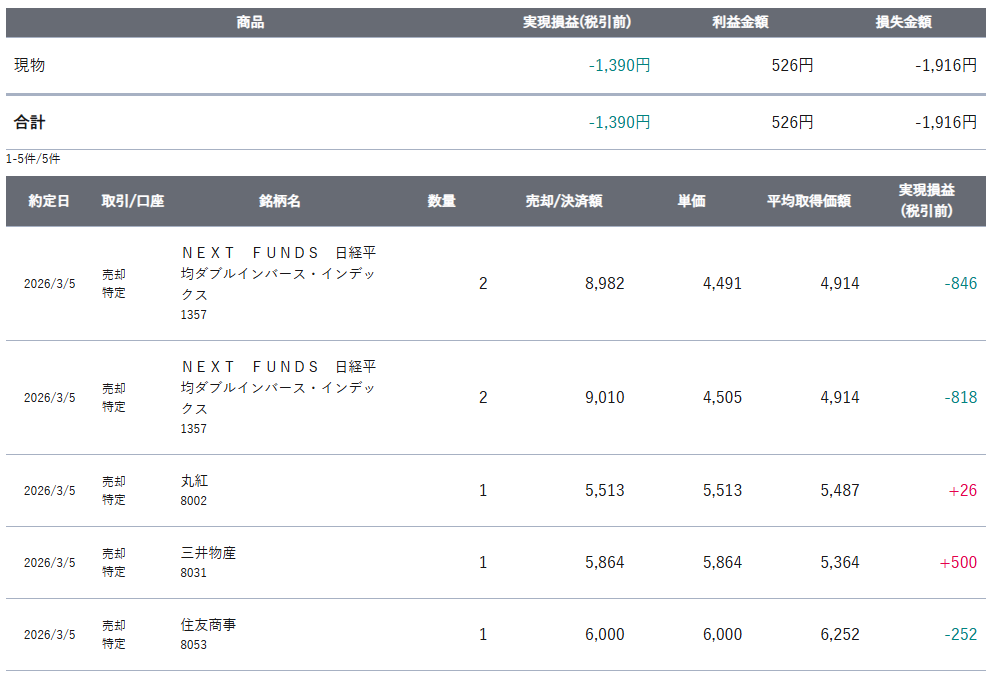The width and height of the screenshot is (999, 679).
Task: Click the 利益金額 summary column header
Action: coord(740,22)
